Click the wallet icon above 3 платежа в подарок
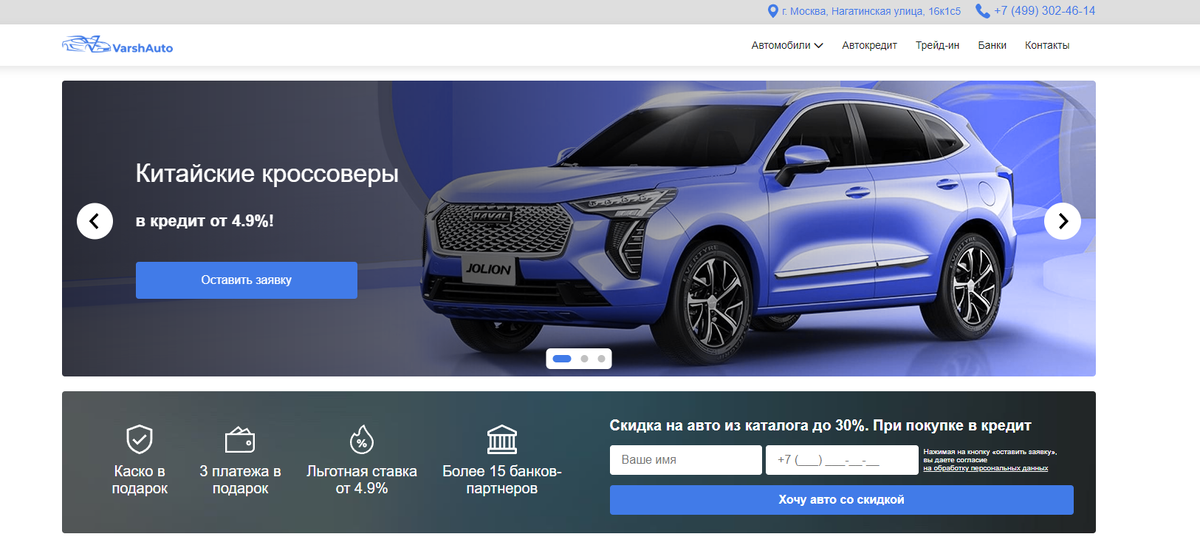This screenshot has width=1200, height=551. pyautogui.click(x=240, y=439)
